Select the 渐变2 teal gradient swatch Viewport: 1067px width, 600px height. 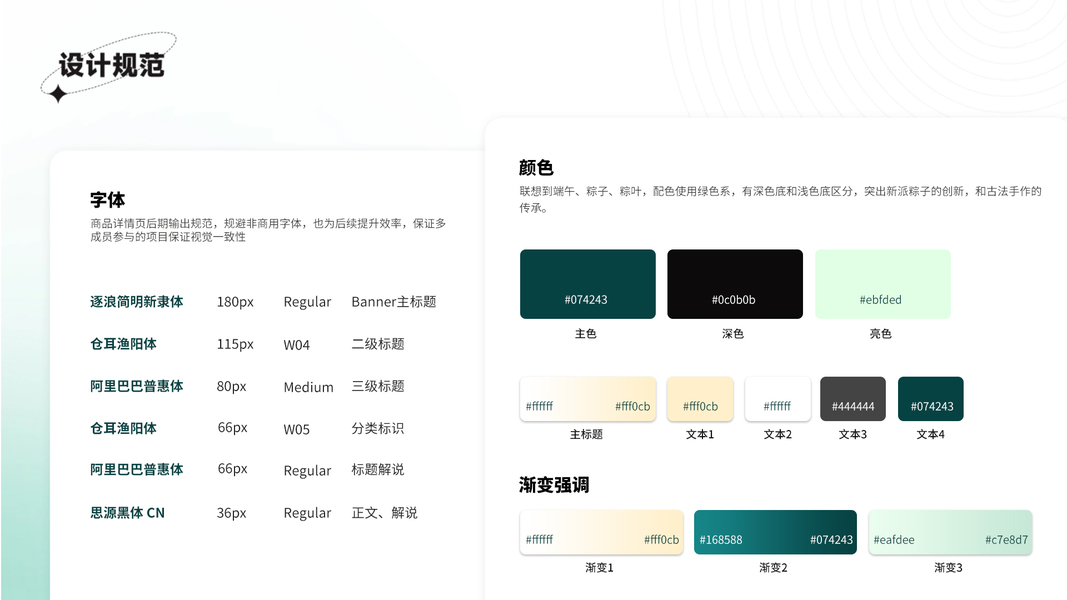click(775, 532)
